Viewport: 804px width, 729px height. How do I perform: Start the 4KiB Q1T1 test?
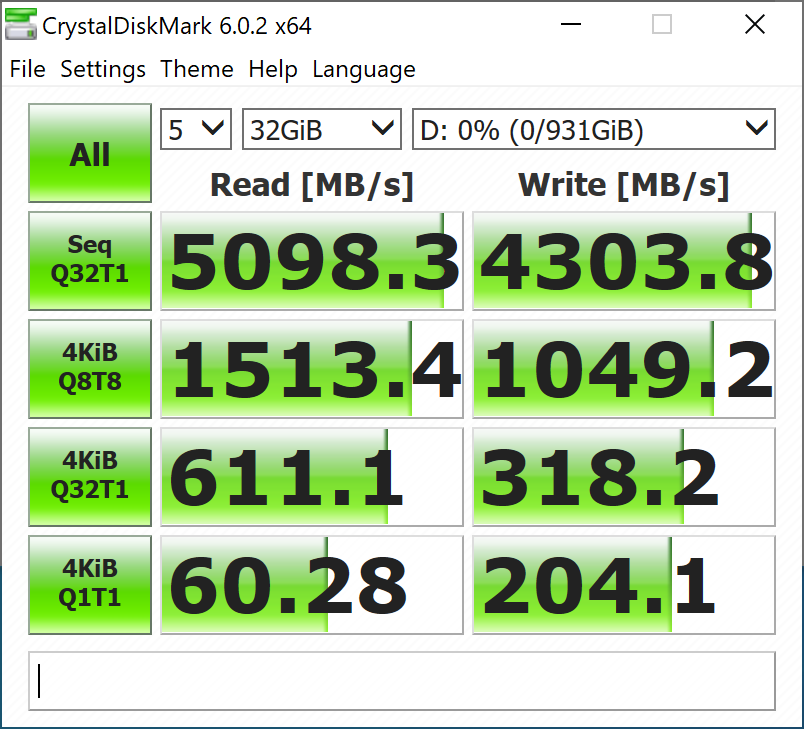click(90, 585)
